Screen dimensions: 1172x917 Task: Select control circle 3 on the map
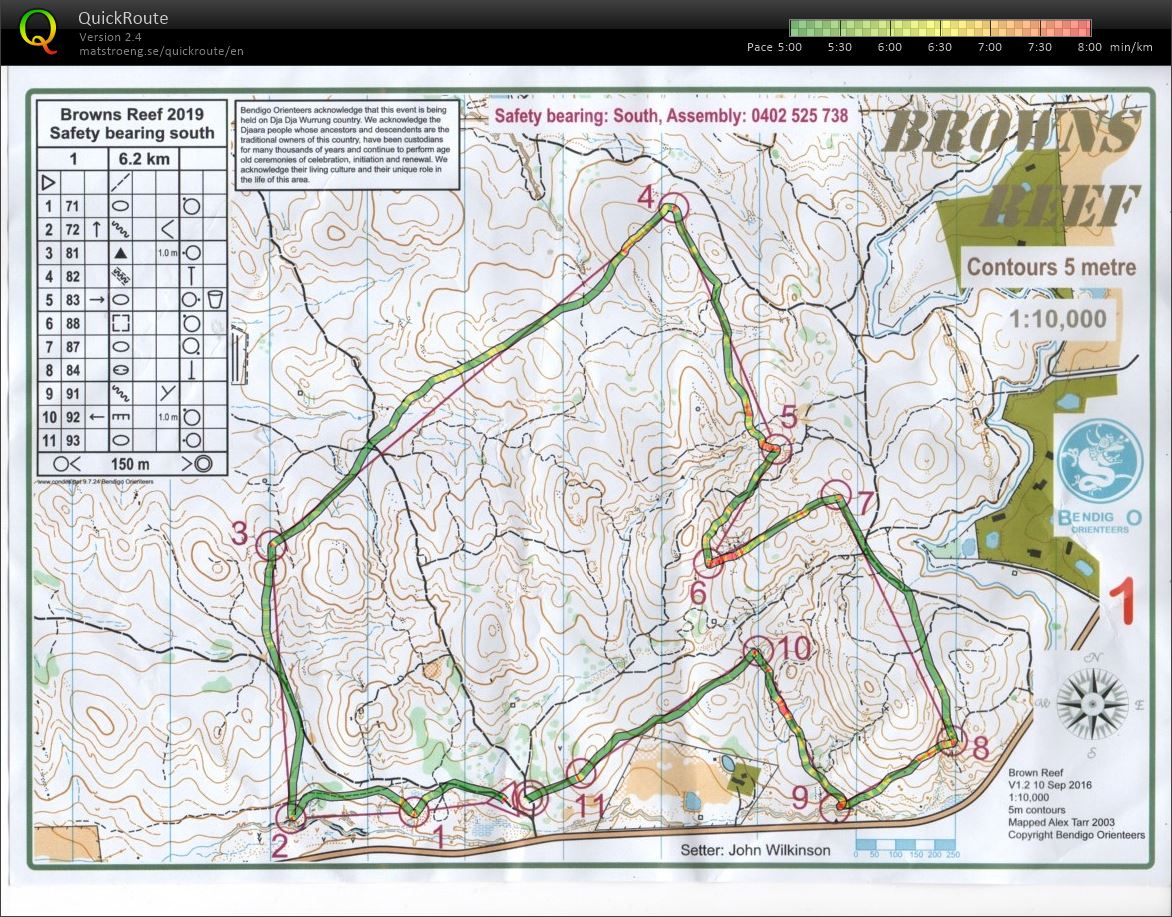[x=271, y=547]
